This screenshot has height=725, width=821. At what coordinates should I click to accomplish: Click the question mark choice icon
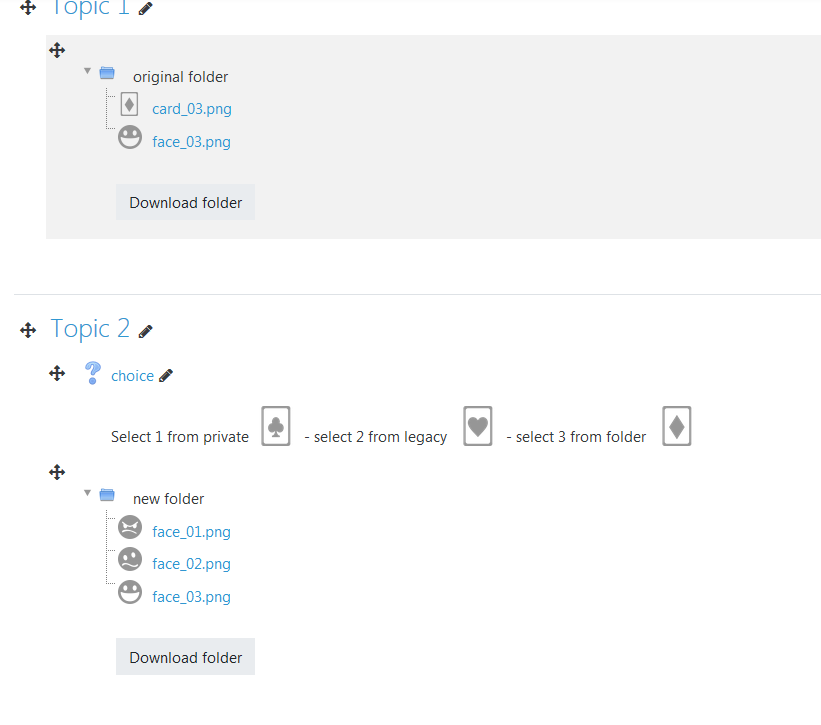pos(93,373)
